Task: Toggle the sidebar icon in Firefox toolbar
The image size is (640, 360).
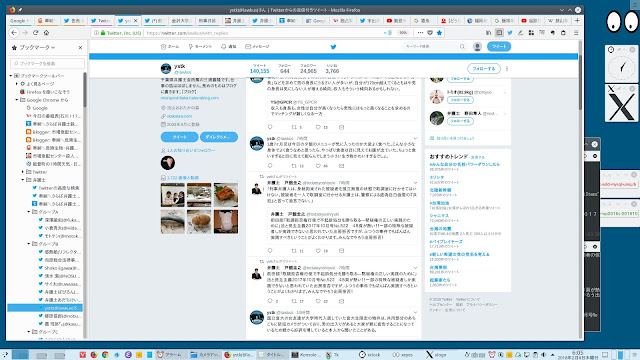Action: (x=499, y=33)
